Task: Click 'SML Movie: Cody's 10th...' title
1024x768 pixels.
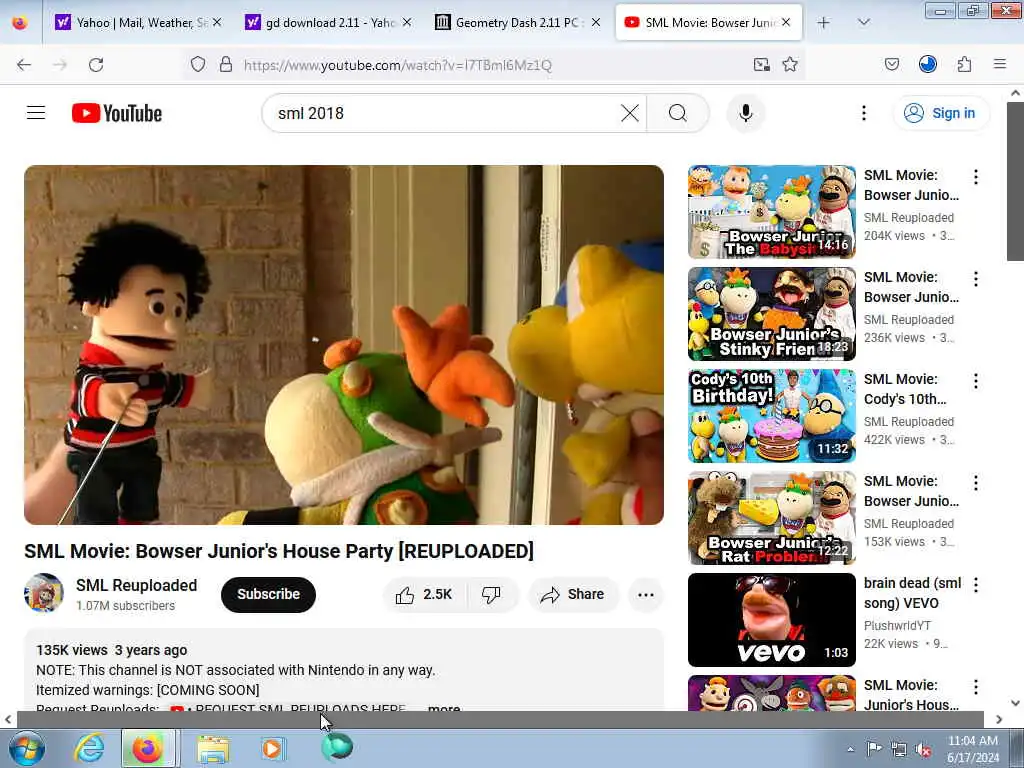Action: click(x=904, y=389)
